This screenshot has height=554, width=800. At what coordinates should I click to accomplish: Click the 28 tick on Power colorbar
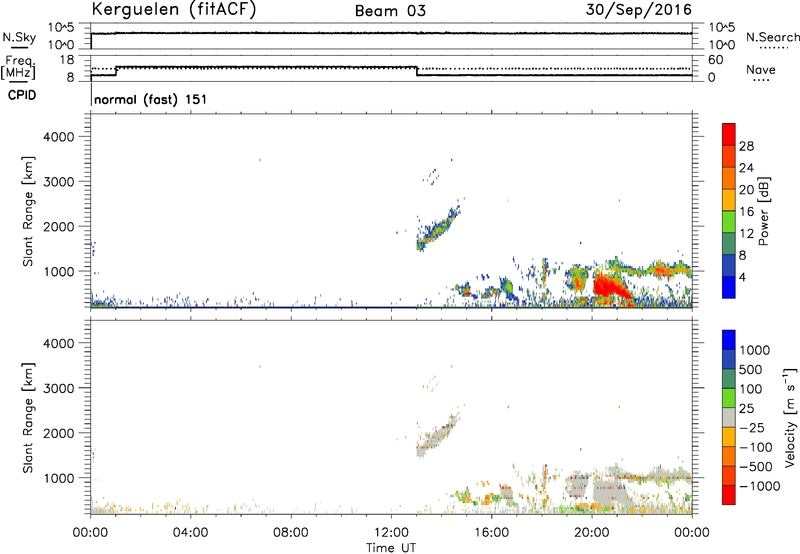point(746,146)
